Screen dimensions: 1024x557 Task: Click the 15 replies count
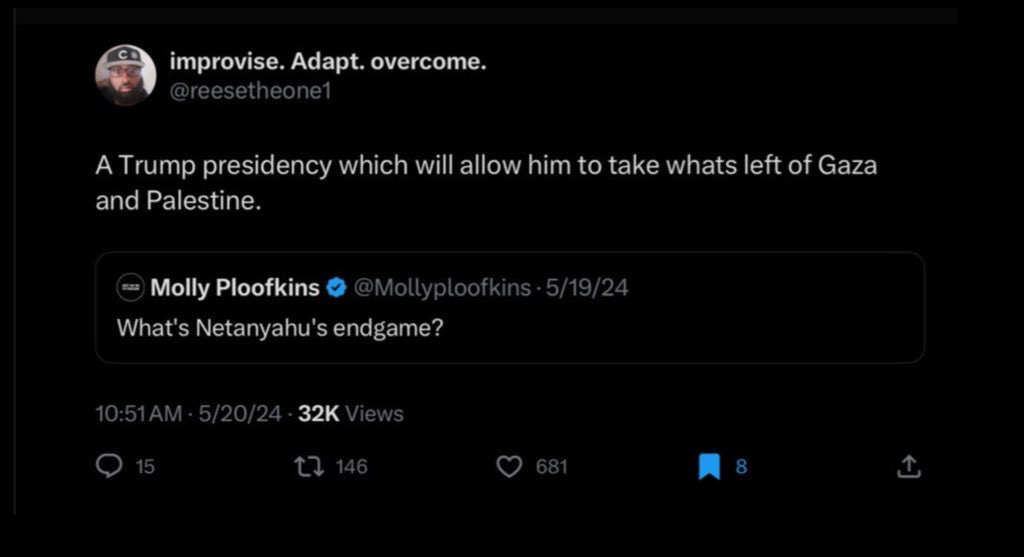pyautogui.click(x=145, y=466)
